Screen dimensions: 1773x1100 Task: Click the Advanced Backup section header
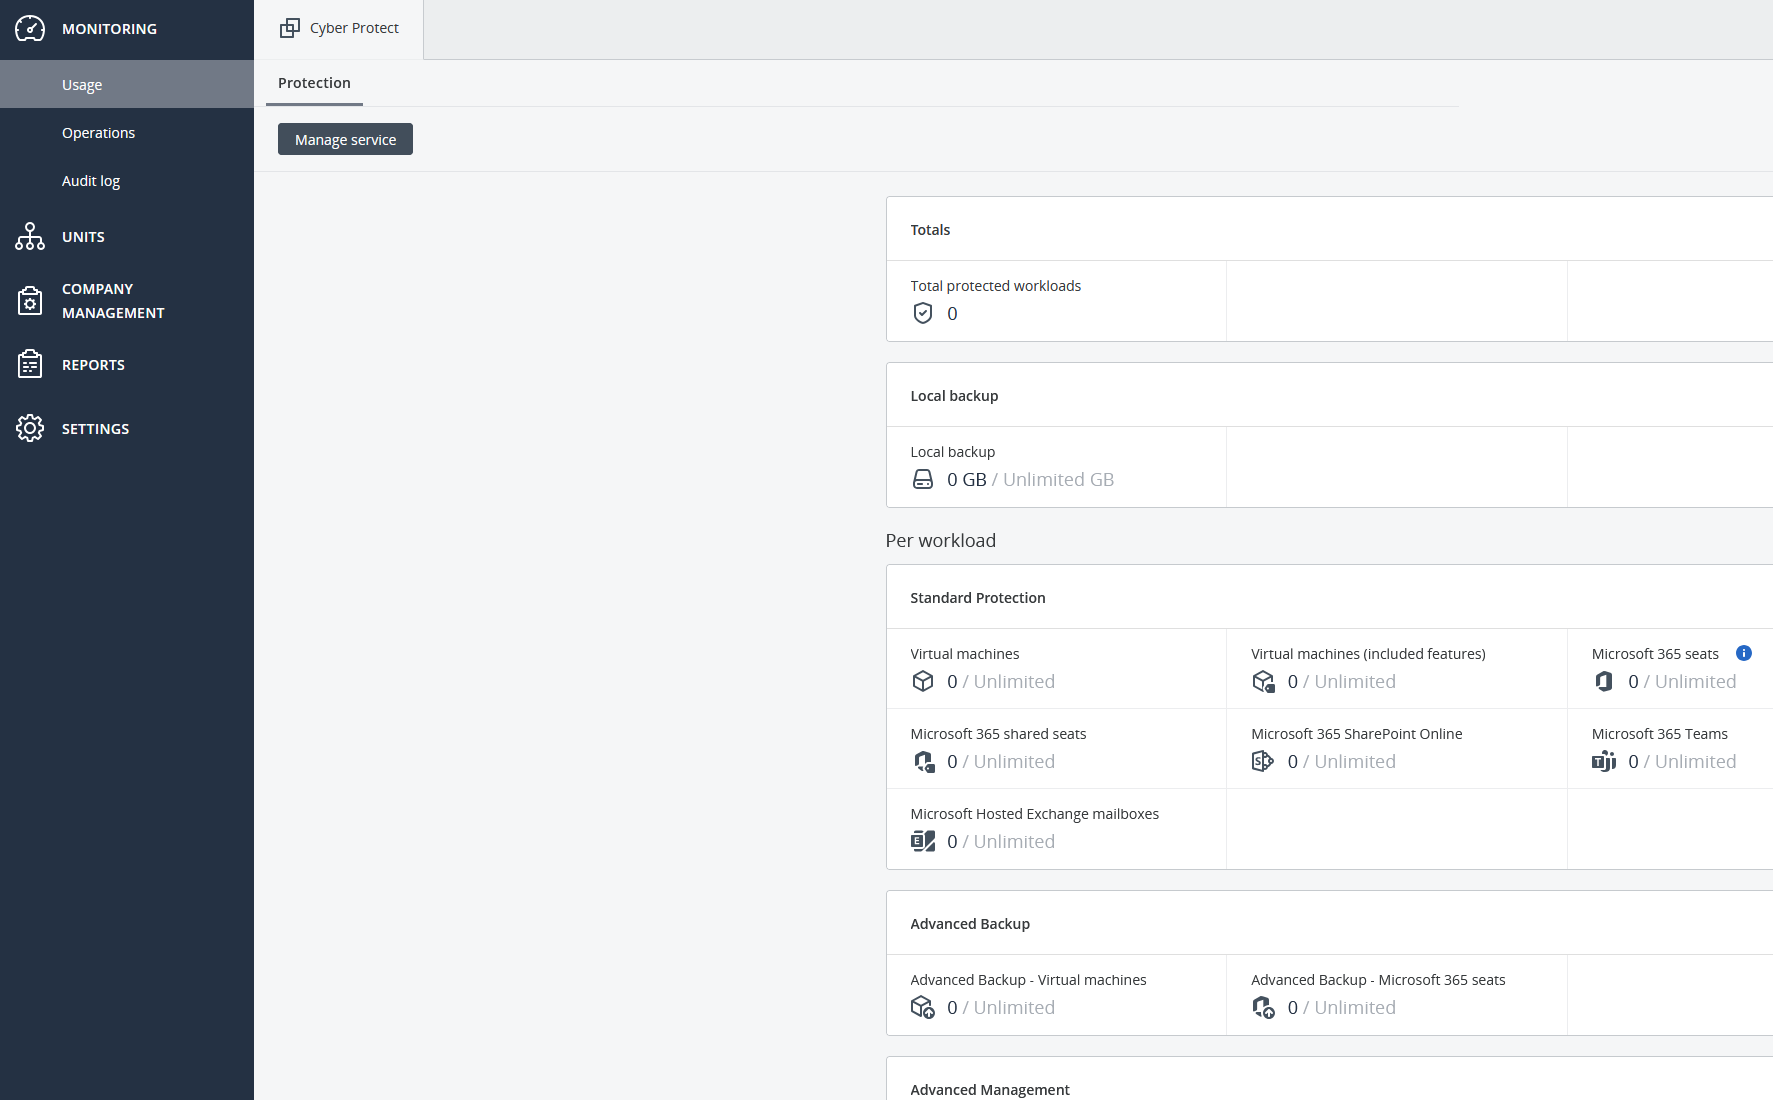[x=969, y=923]
